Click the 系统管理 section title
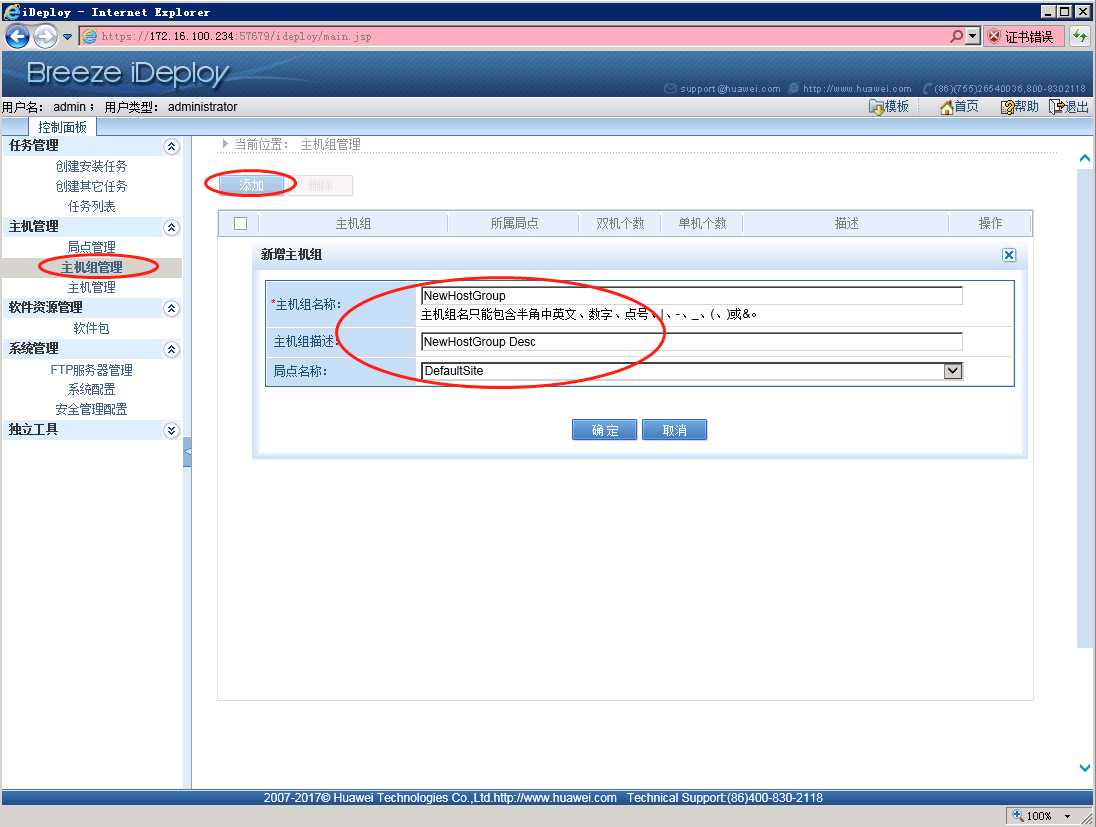The image size is (1096, 827). pos(34,348)
